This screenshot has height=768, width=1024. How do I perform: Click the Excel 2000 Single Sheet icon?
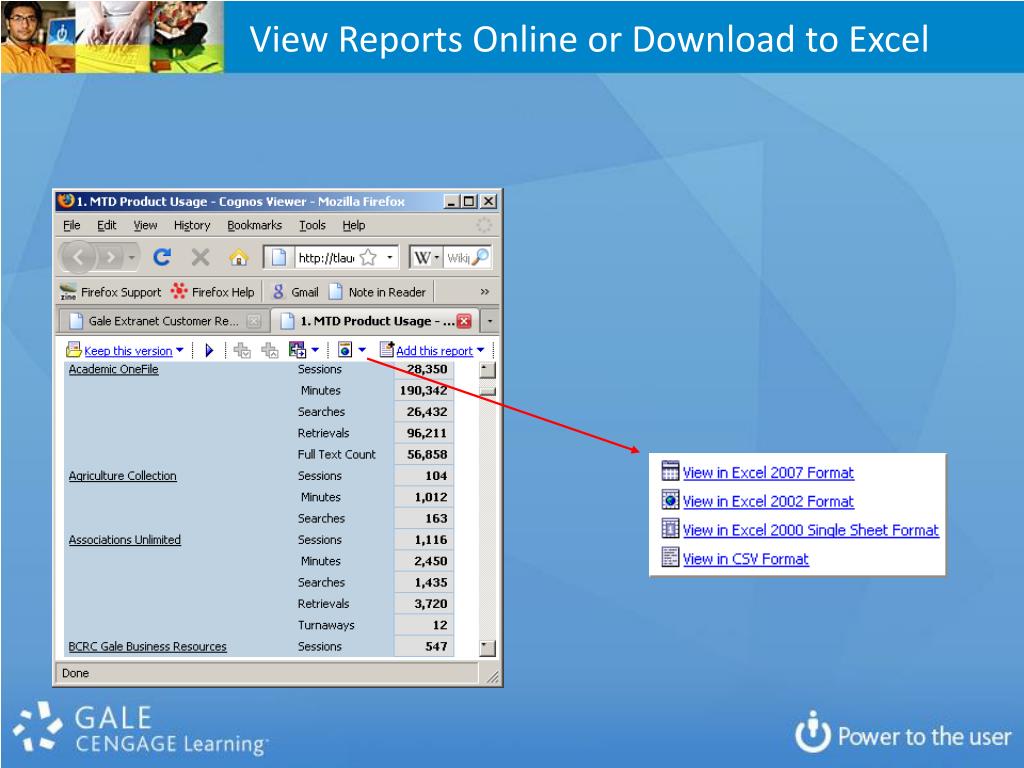pos(670,528)
